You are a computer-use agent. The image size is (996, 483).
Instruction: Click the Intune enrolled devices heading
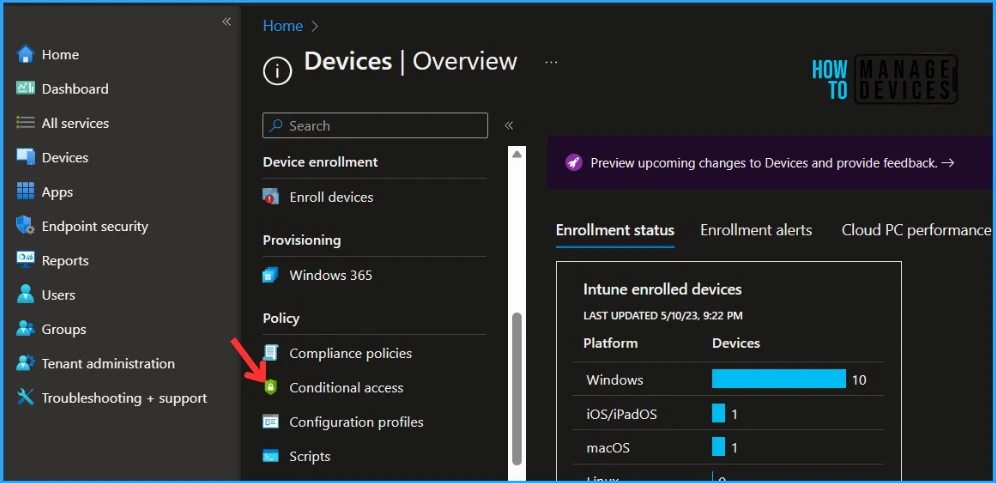coord(663,289)
